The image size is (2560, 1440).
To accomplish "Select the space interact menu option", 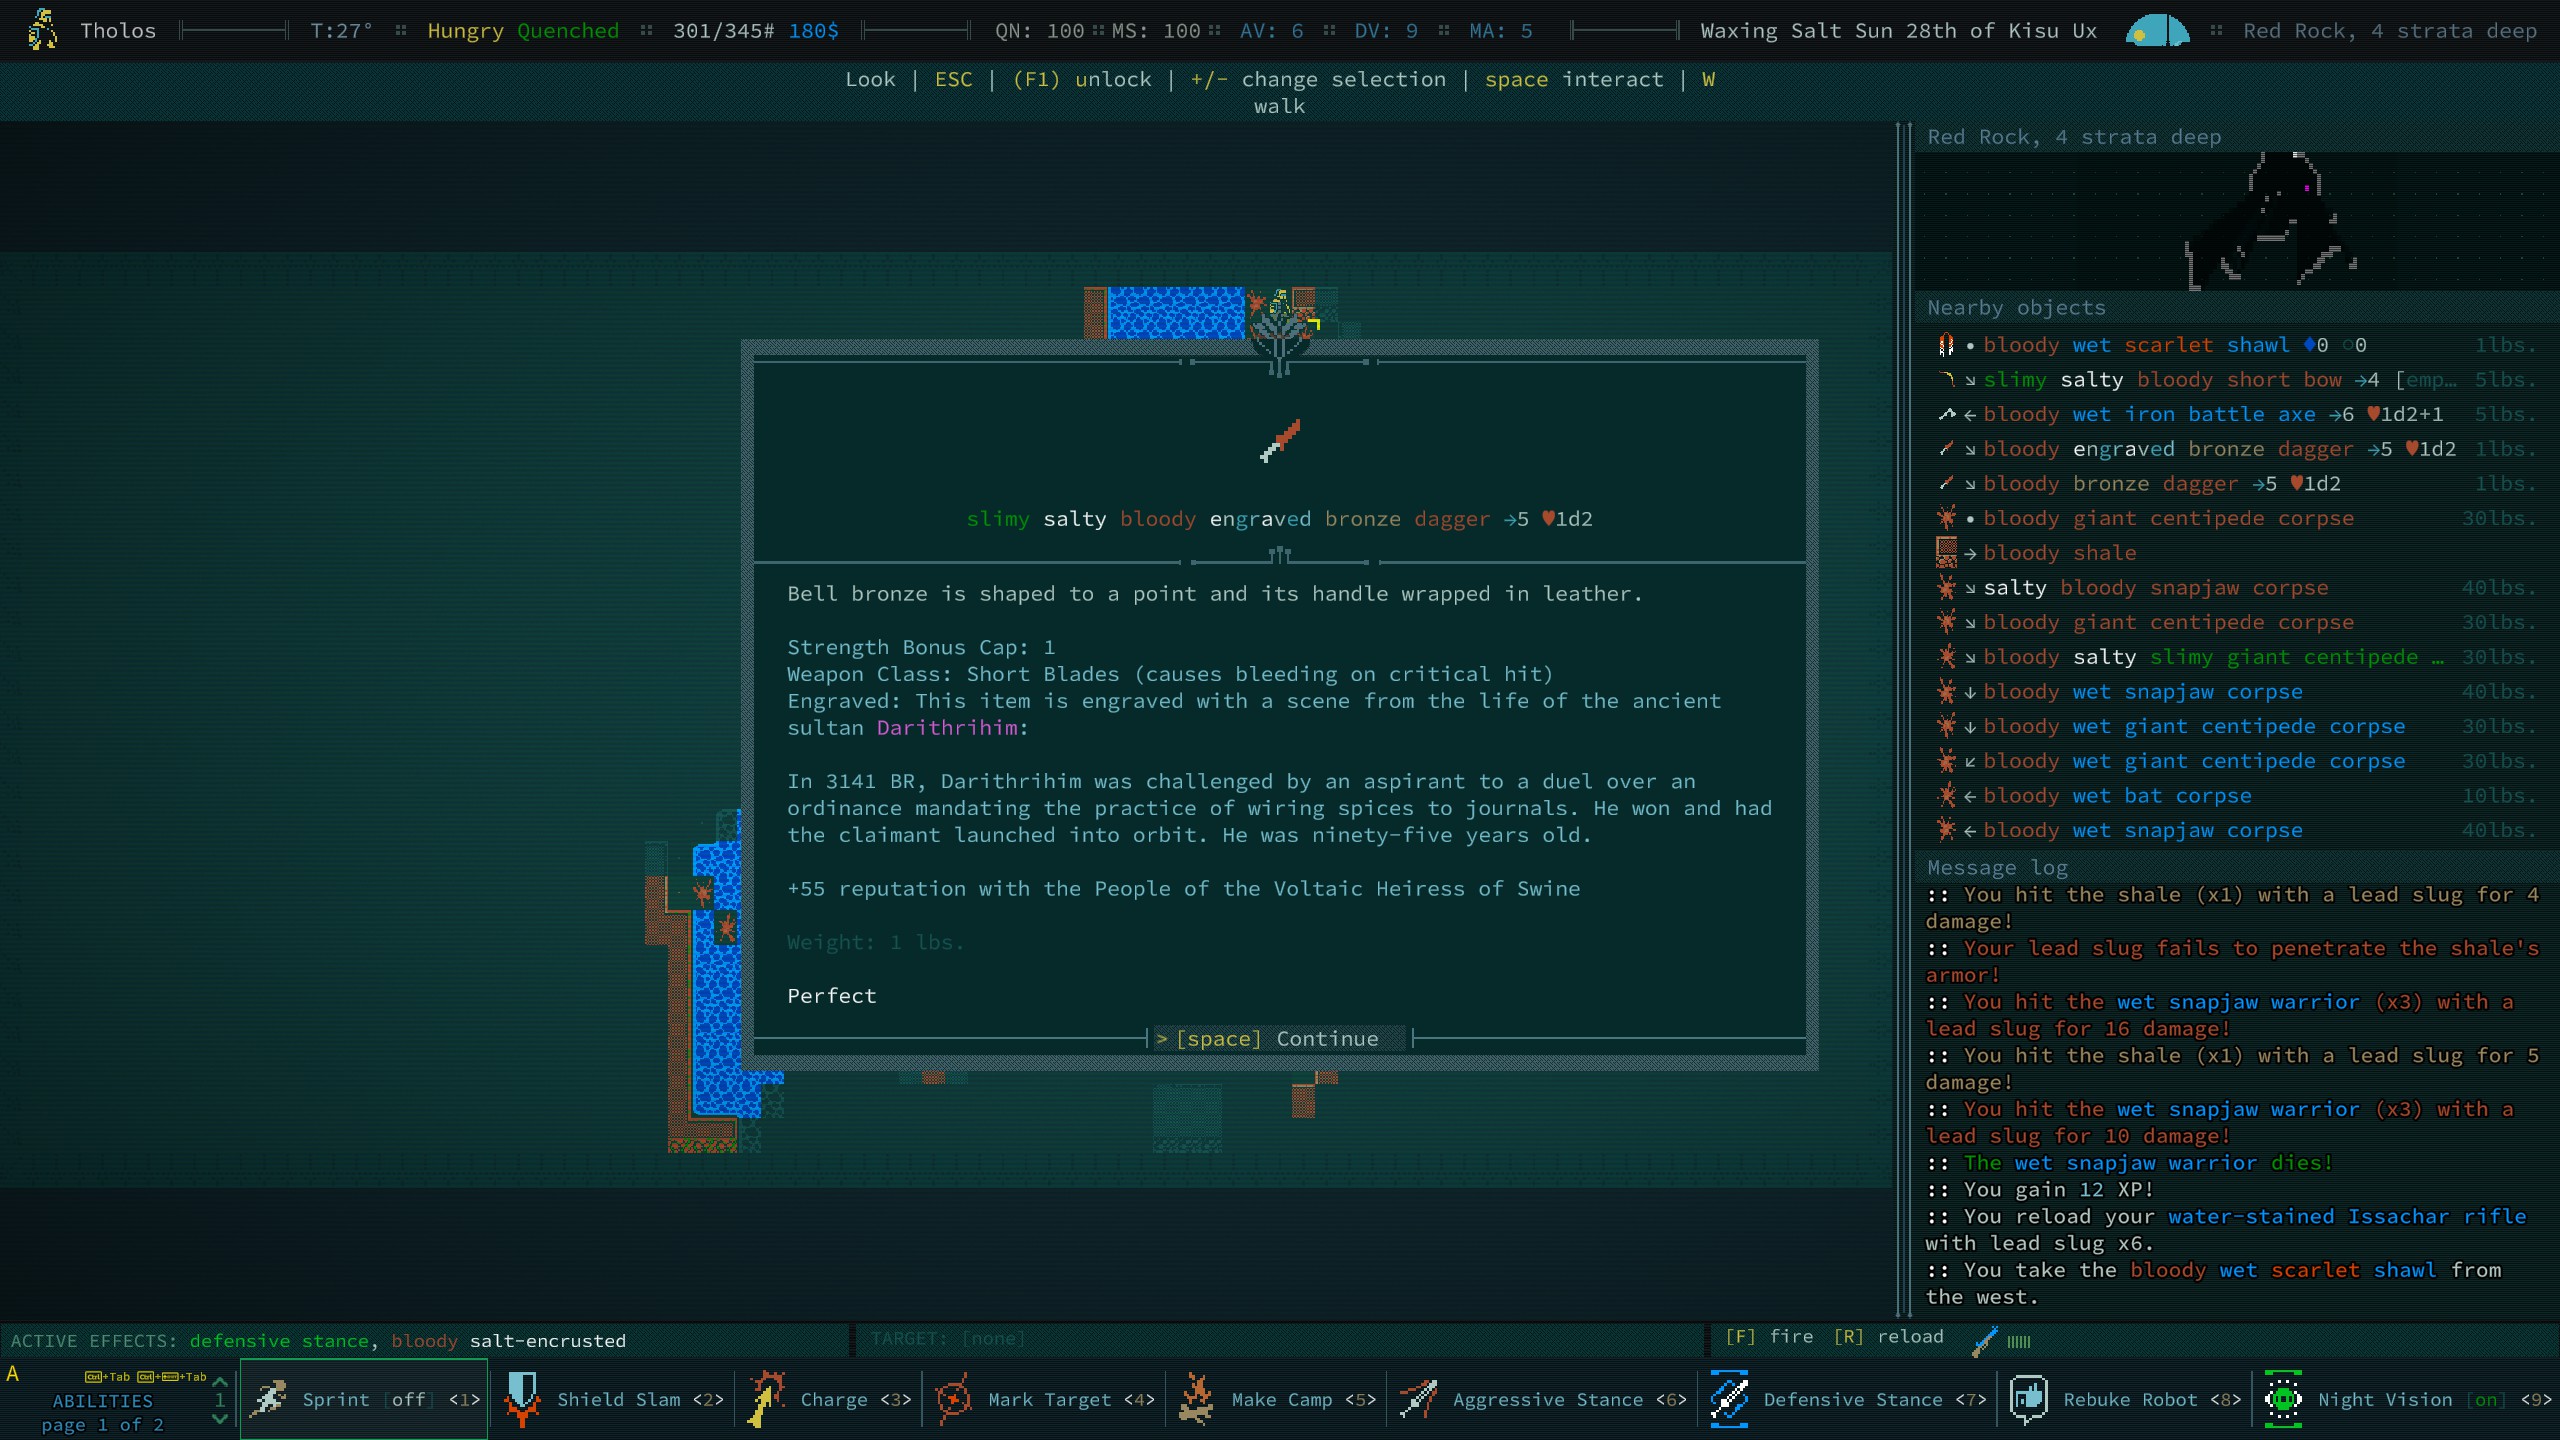I will [x=1570, y=79].
